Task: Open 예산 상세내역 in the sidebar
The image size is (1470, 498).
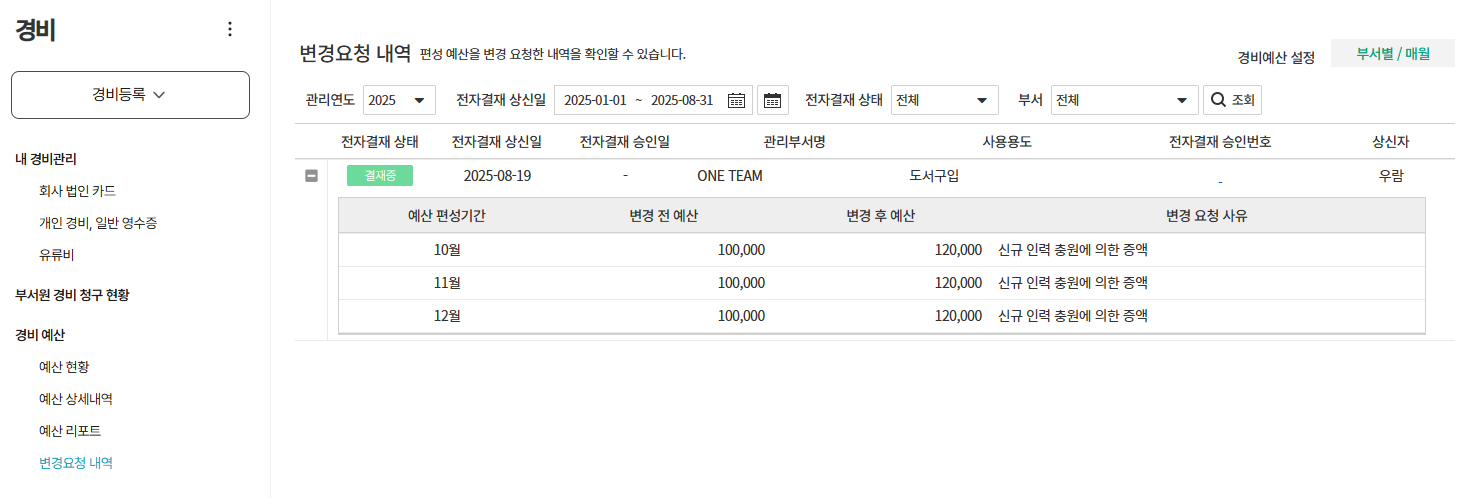Action: click(x=75, y=399)
